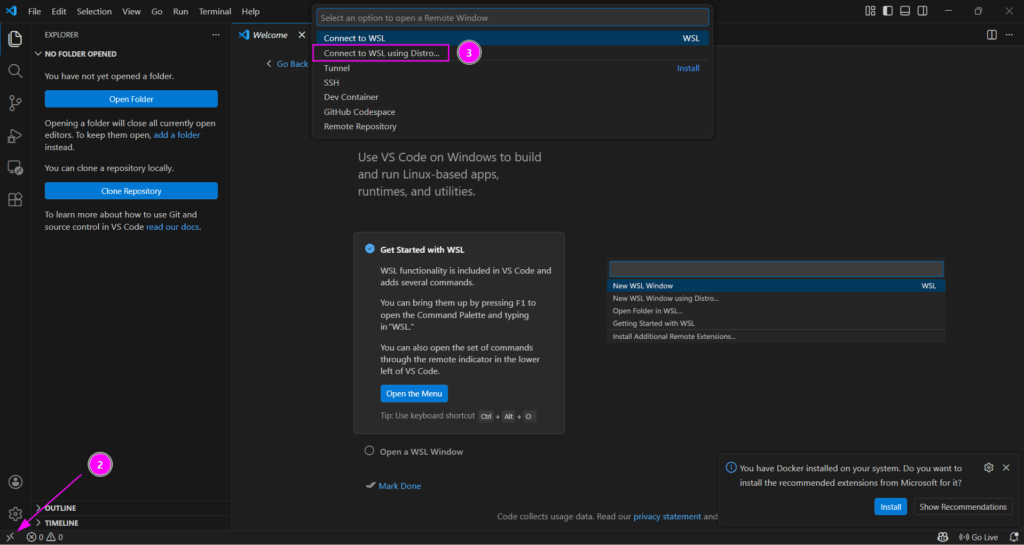Open the Explorer view in activity bar

tap(15, 39)
